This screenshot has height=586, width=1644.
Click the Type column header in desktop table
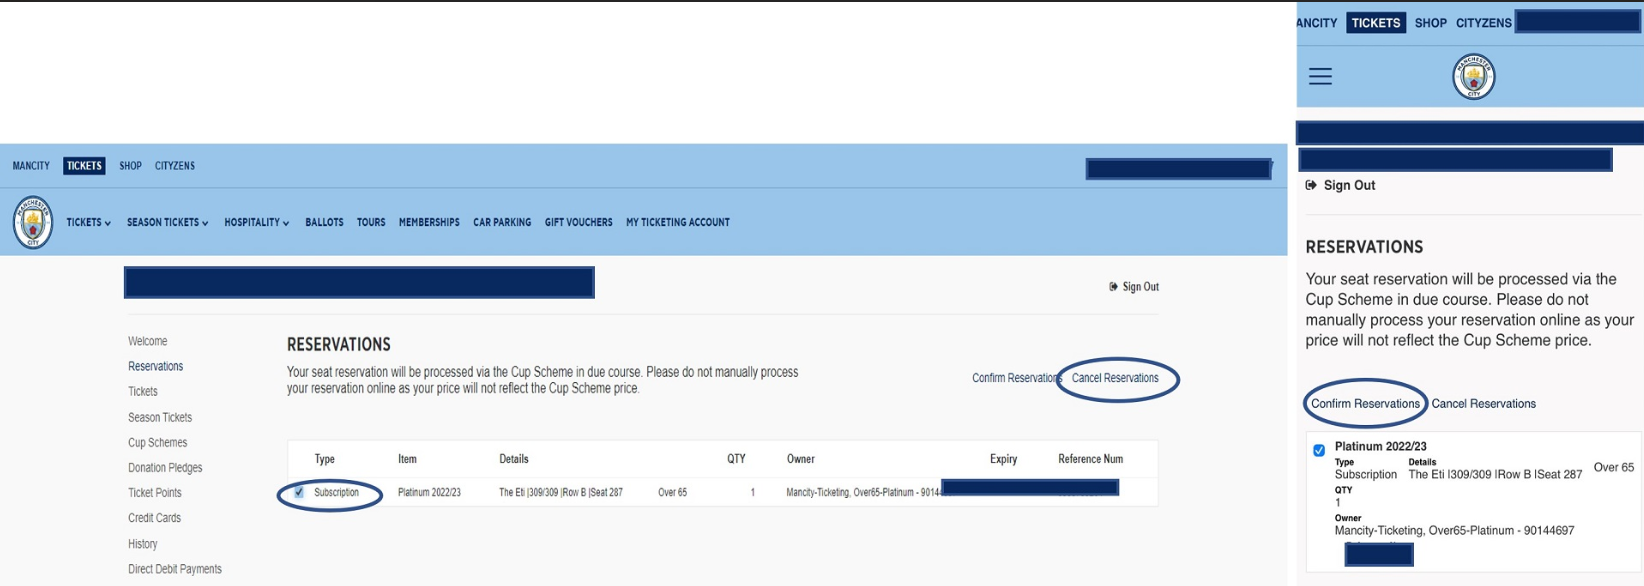click(x=325, y=459)
